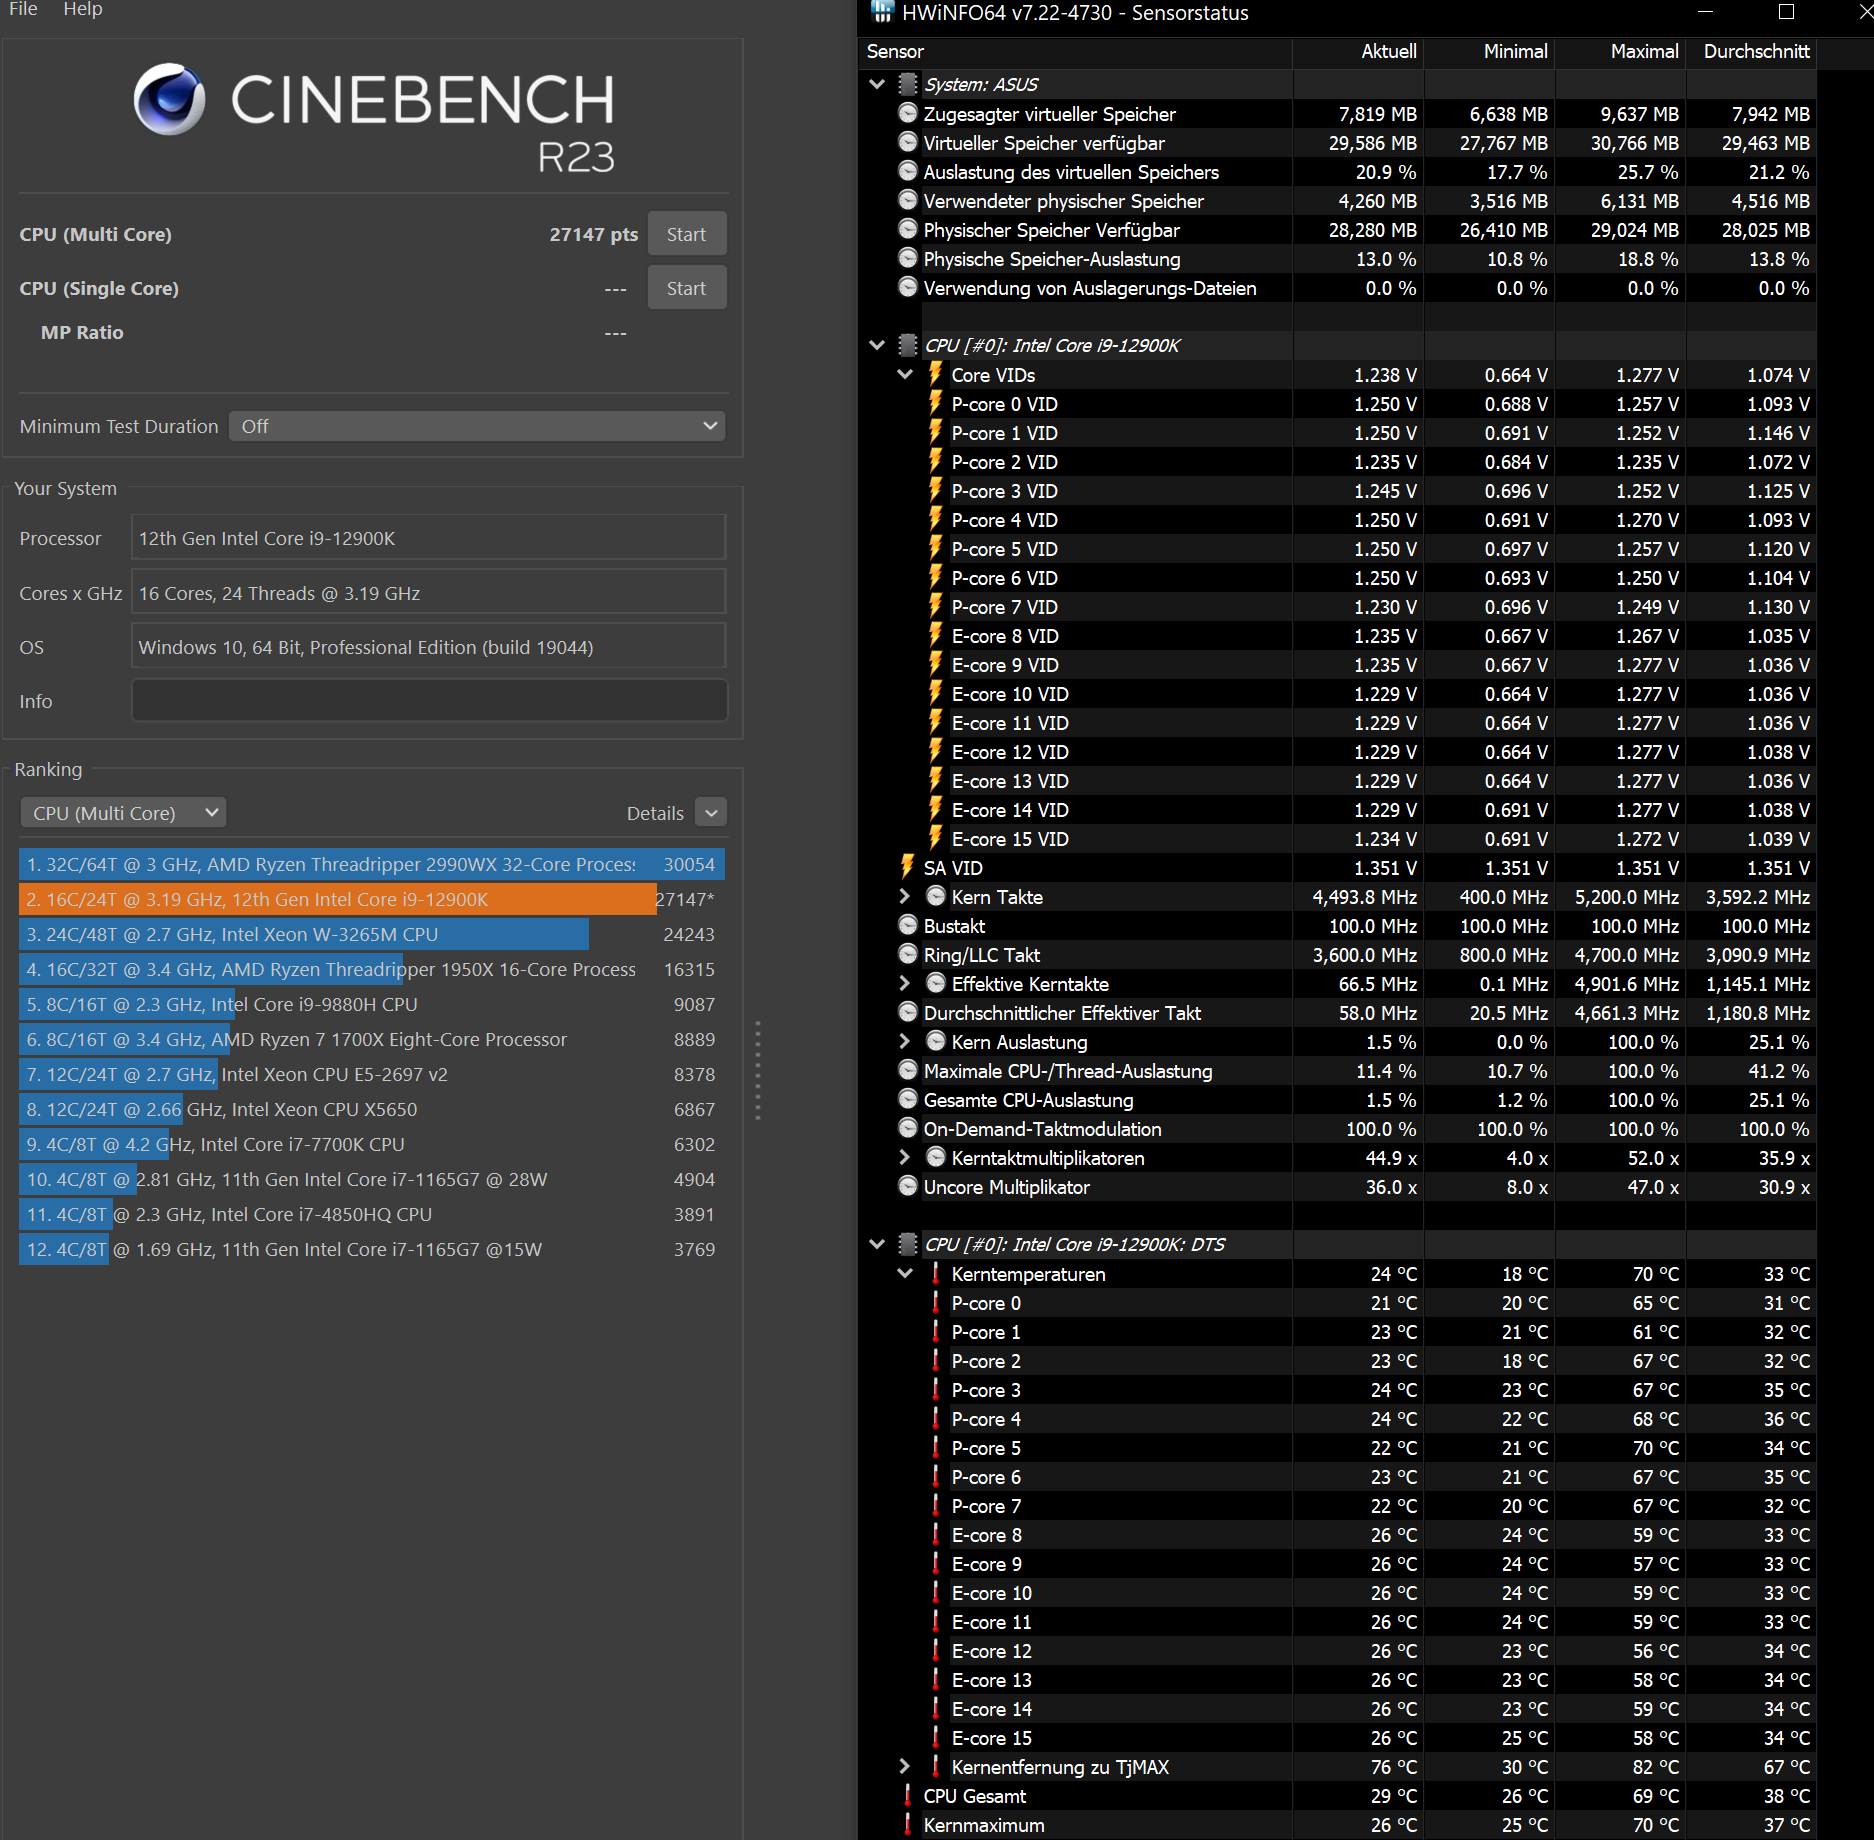The image size is (1874, 1840).
Task: Click the Cores x GHz field
Action: (429, 593)
